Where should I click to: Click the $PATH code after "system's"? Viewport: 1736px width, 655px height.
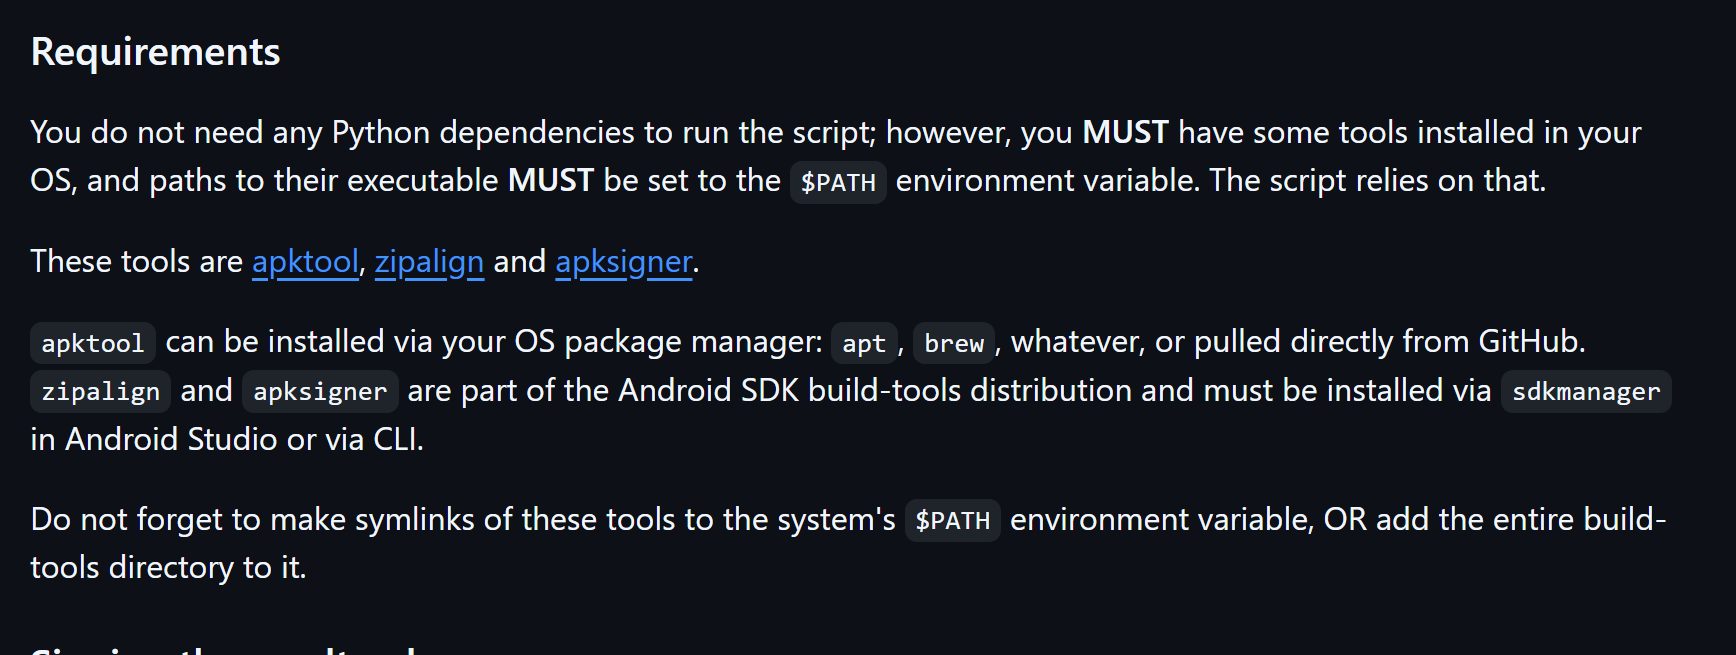[x=953, y=520]
